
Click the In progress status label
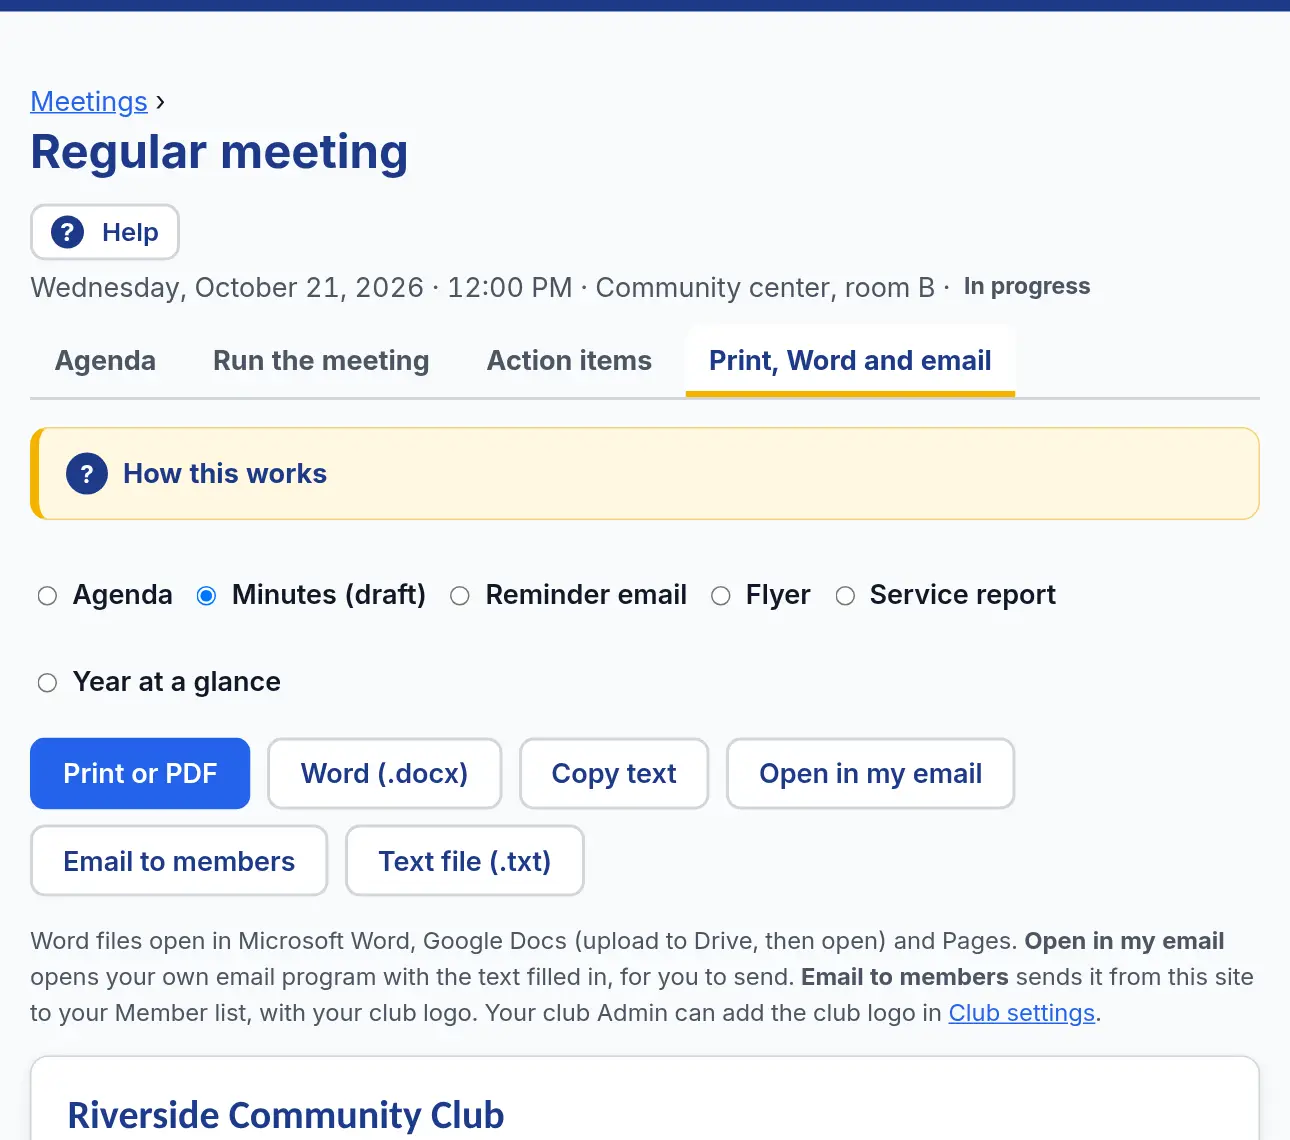pyautogui.click(x=1027, y=287)
